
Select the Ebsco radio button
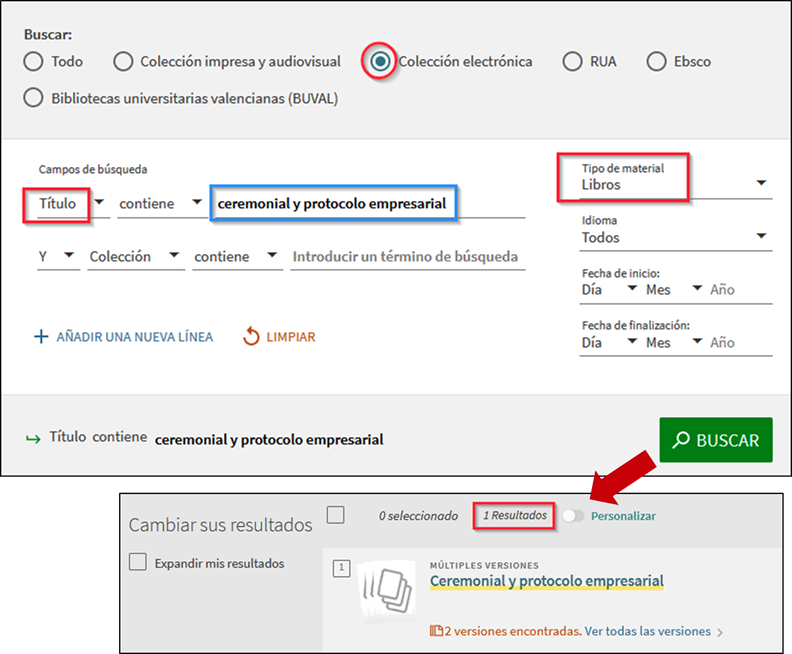click(x=656, y=62)
